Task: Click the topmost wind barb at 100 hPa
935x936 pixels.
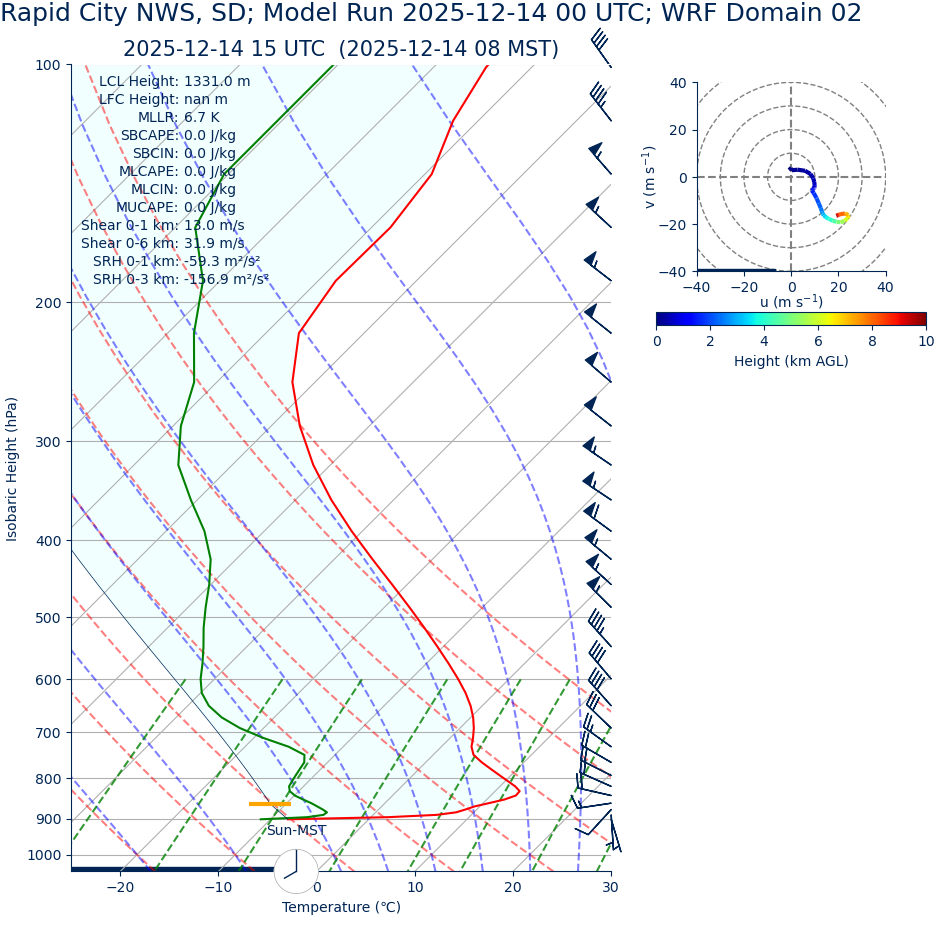Action: 600,42
